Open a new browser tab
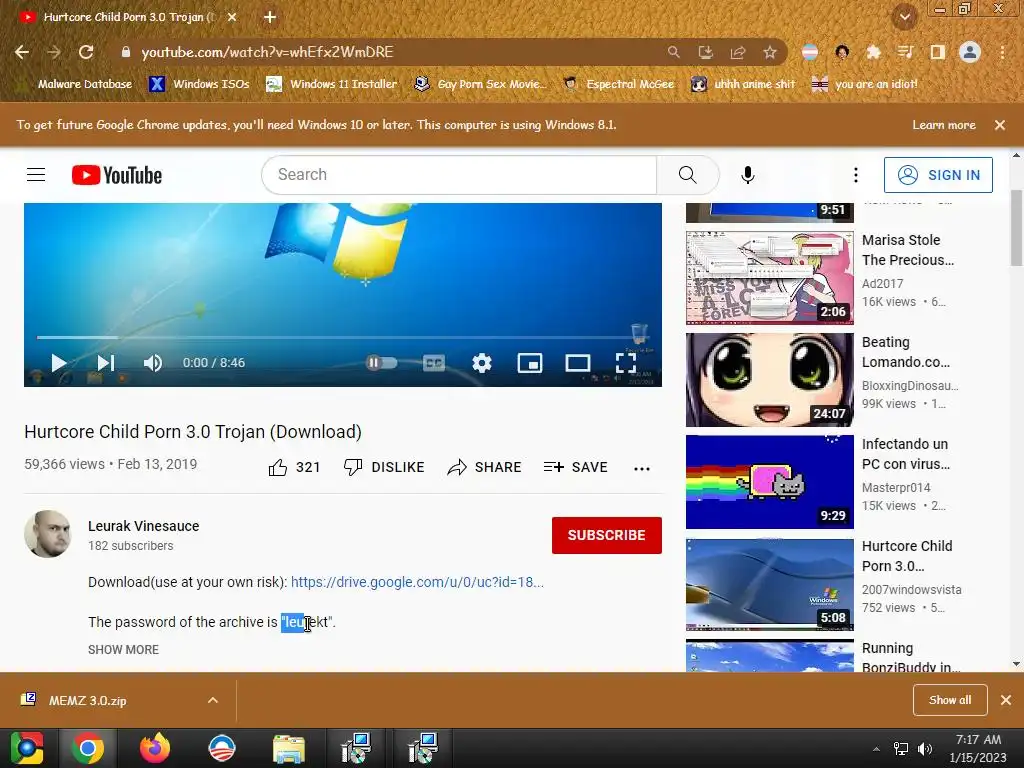 click(270, 17)
